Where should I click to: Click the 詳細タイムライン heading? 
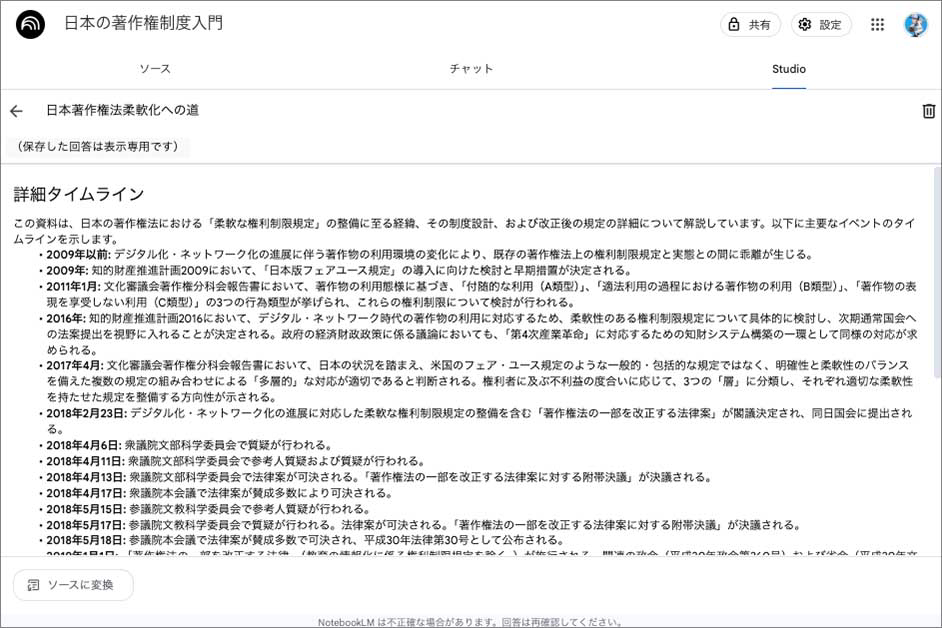pos(79,194)
